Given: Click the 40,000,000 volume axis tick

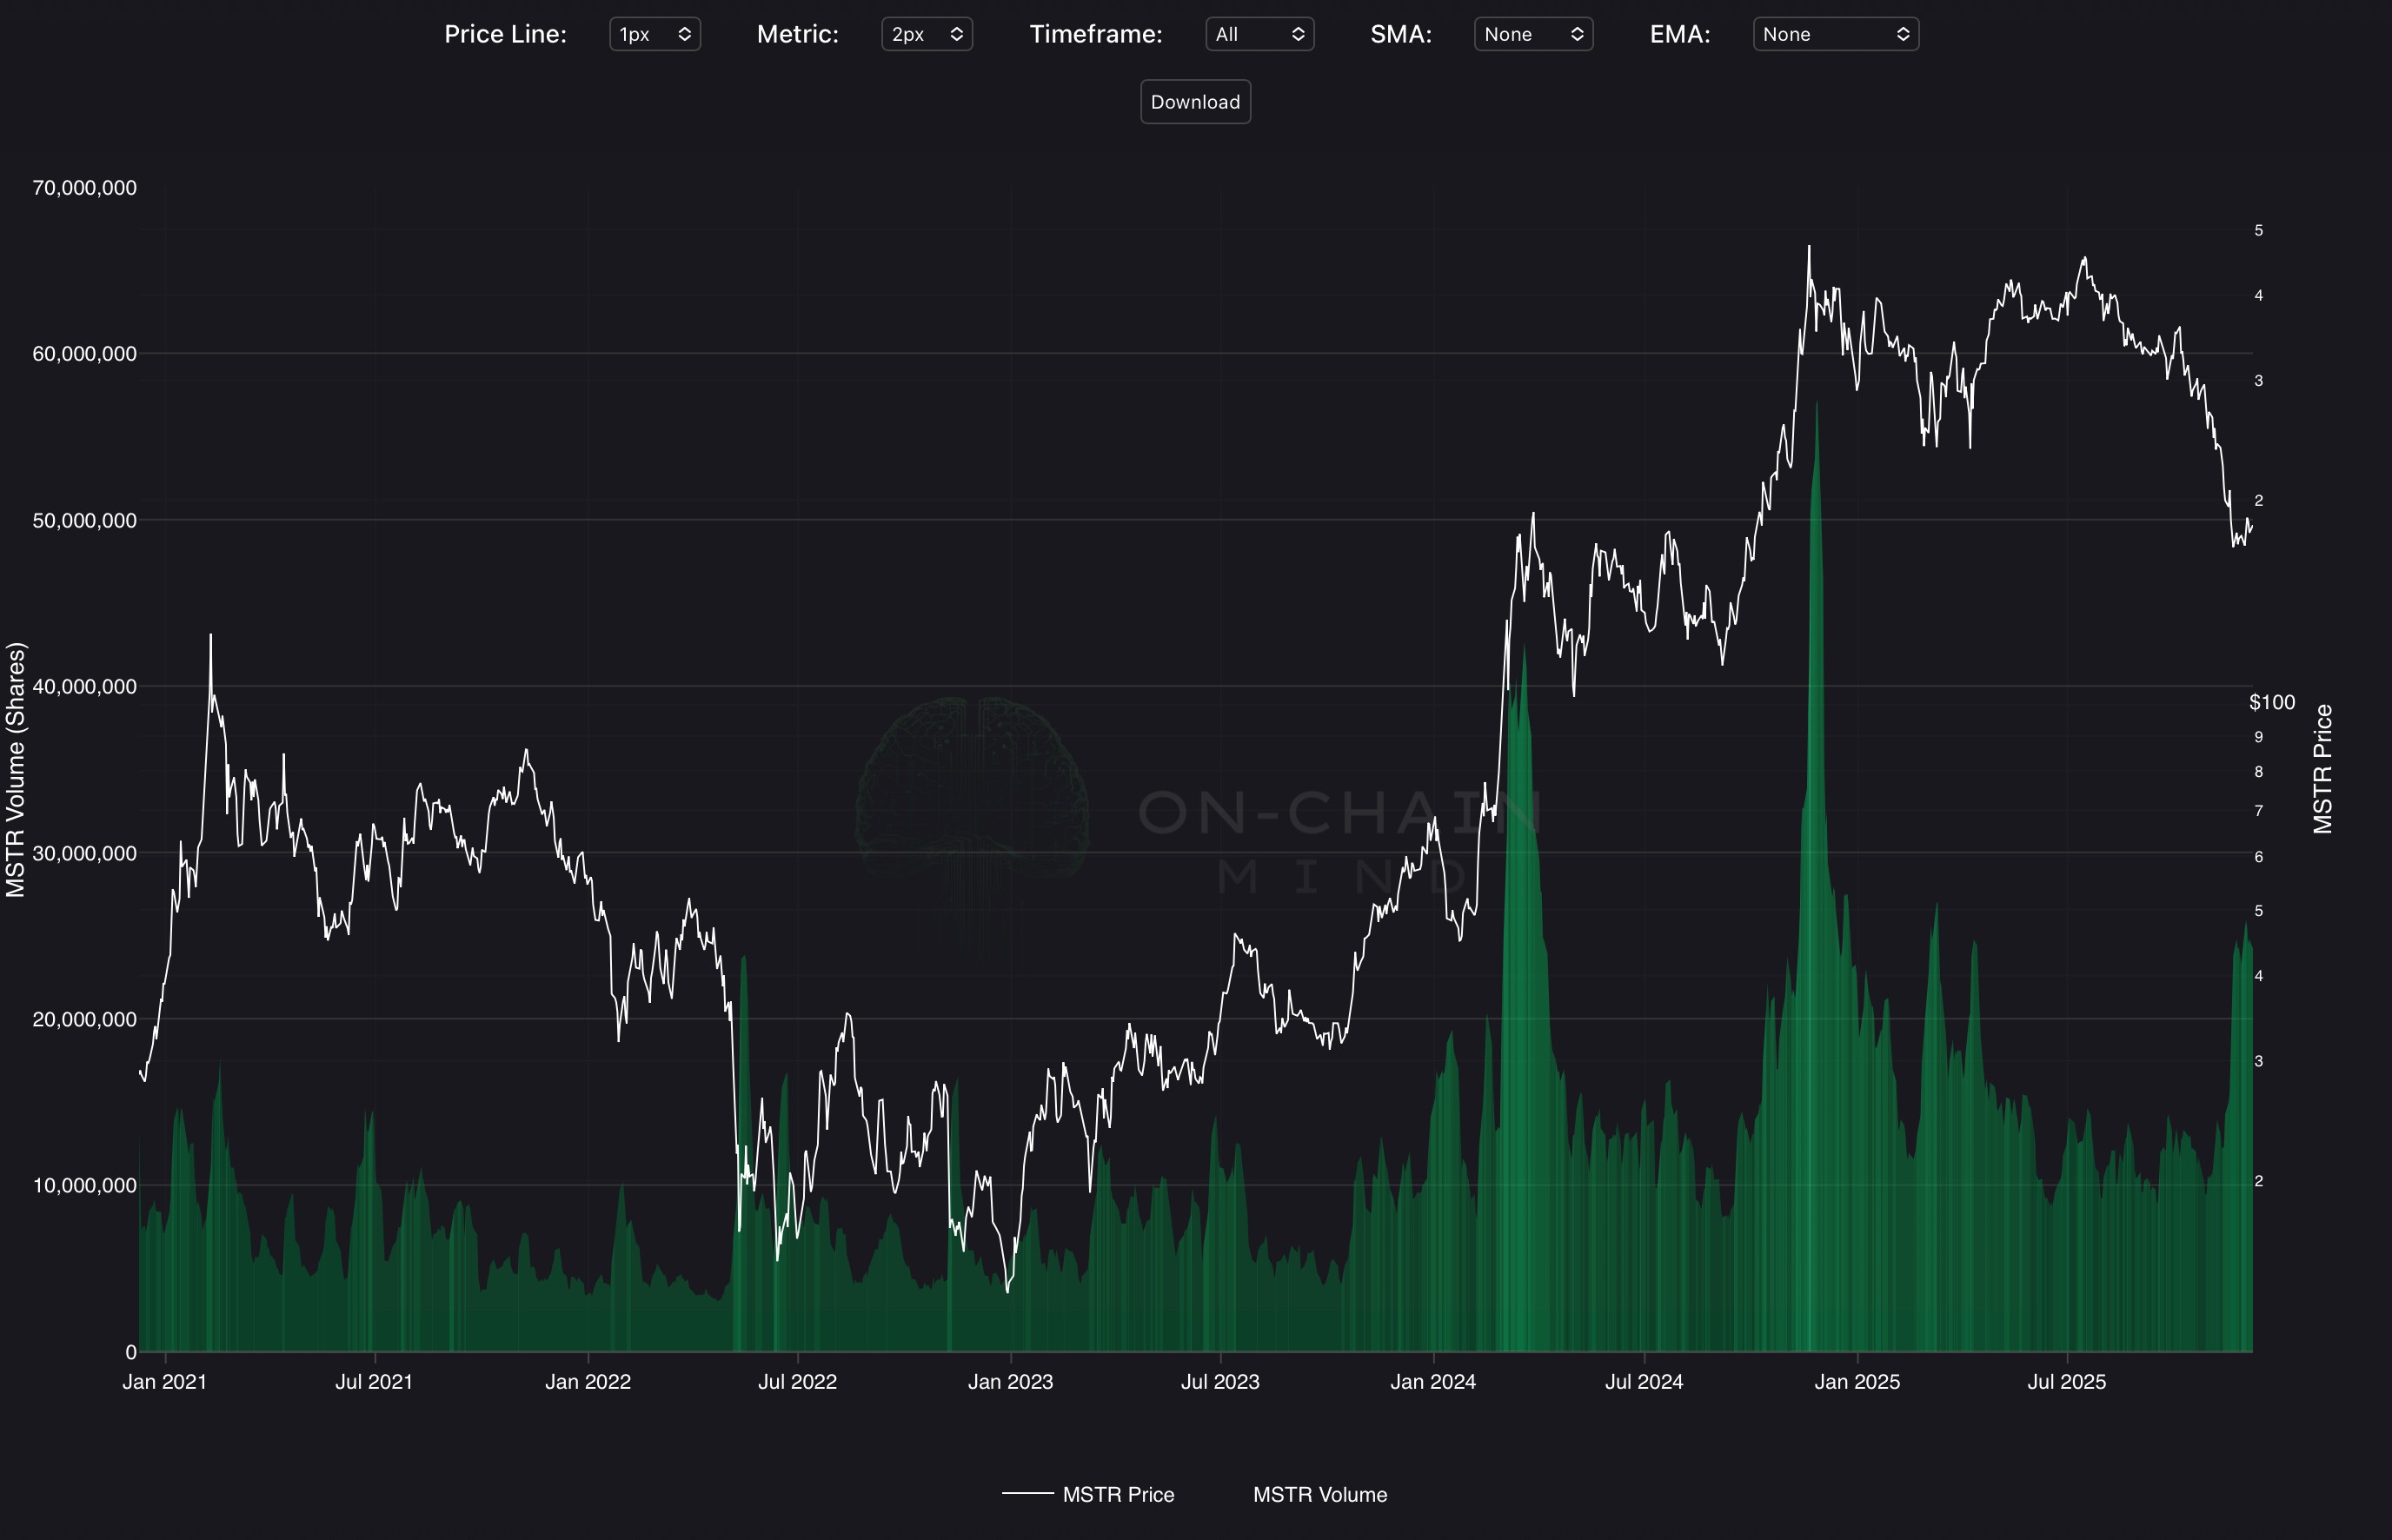Looking at the screenshot, I should (84, 686).
